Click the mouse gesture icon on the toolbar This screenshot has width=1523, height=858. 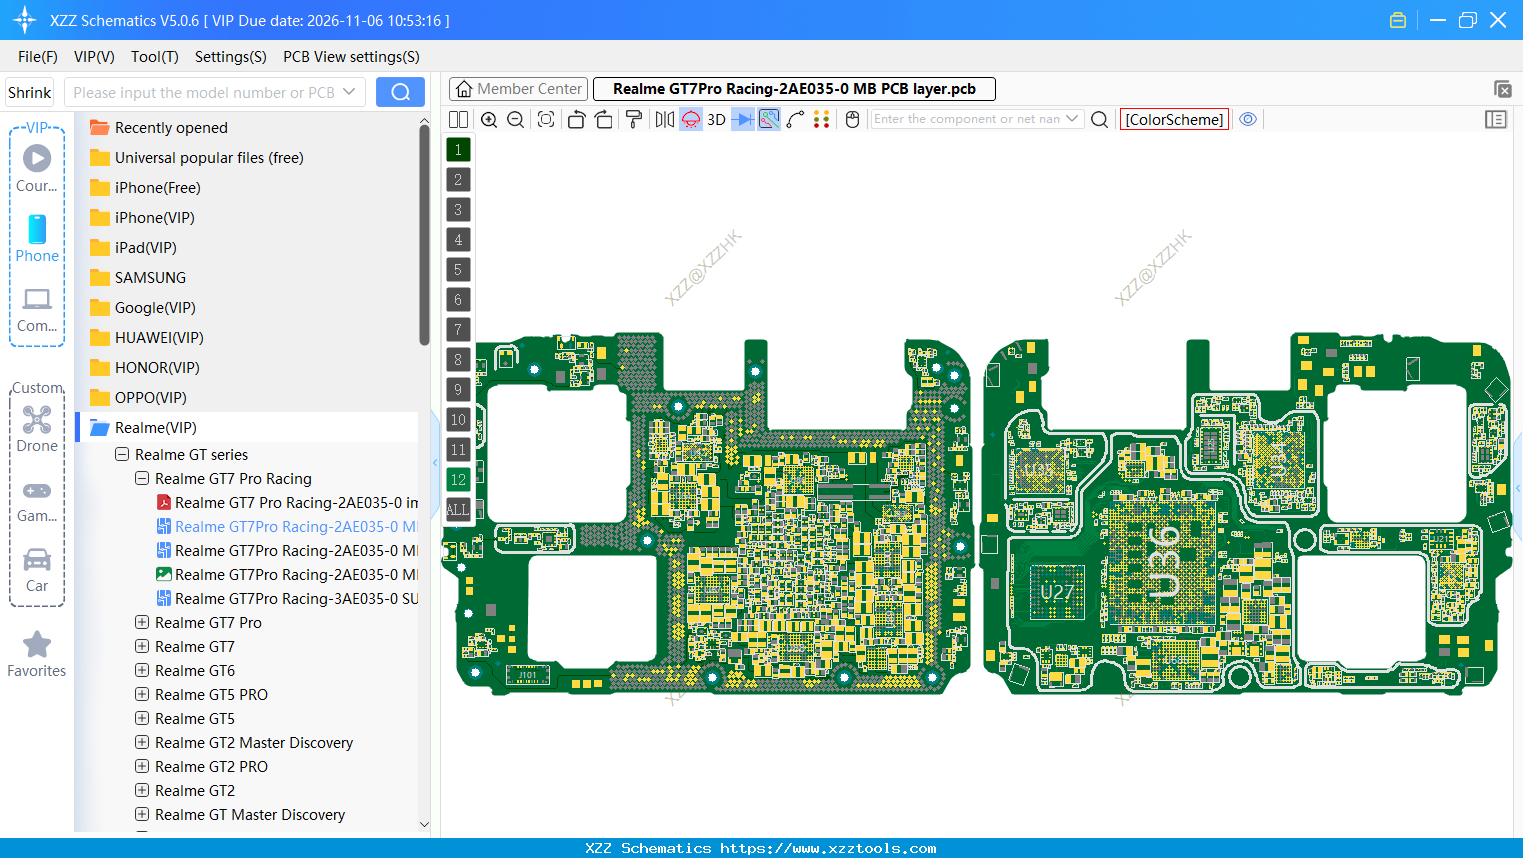point(852,119)
